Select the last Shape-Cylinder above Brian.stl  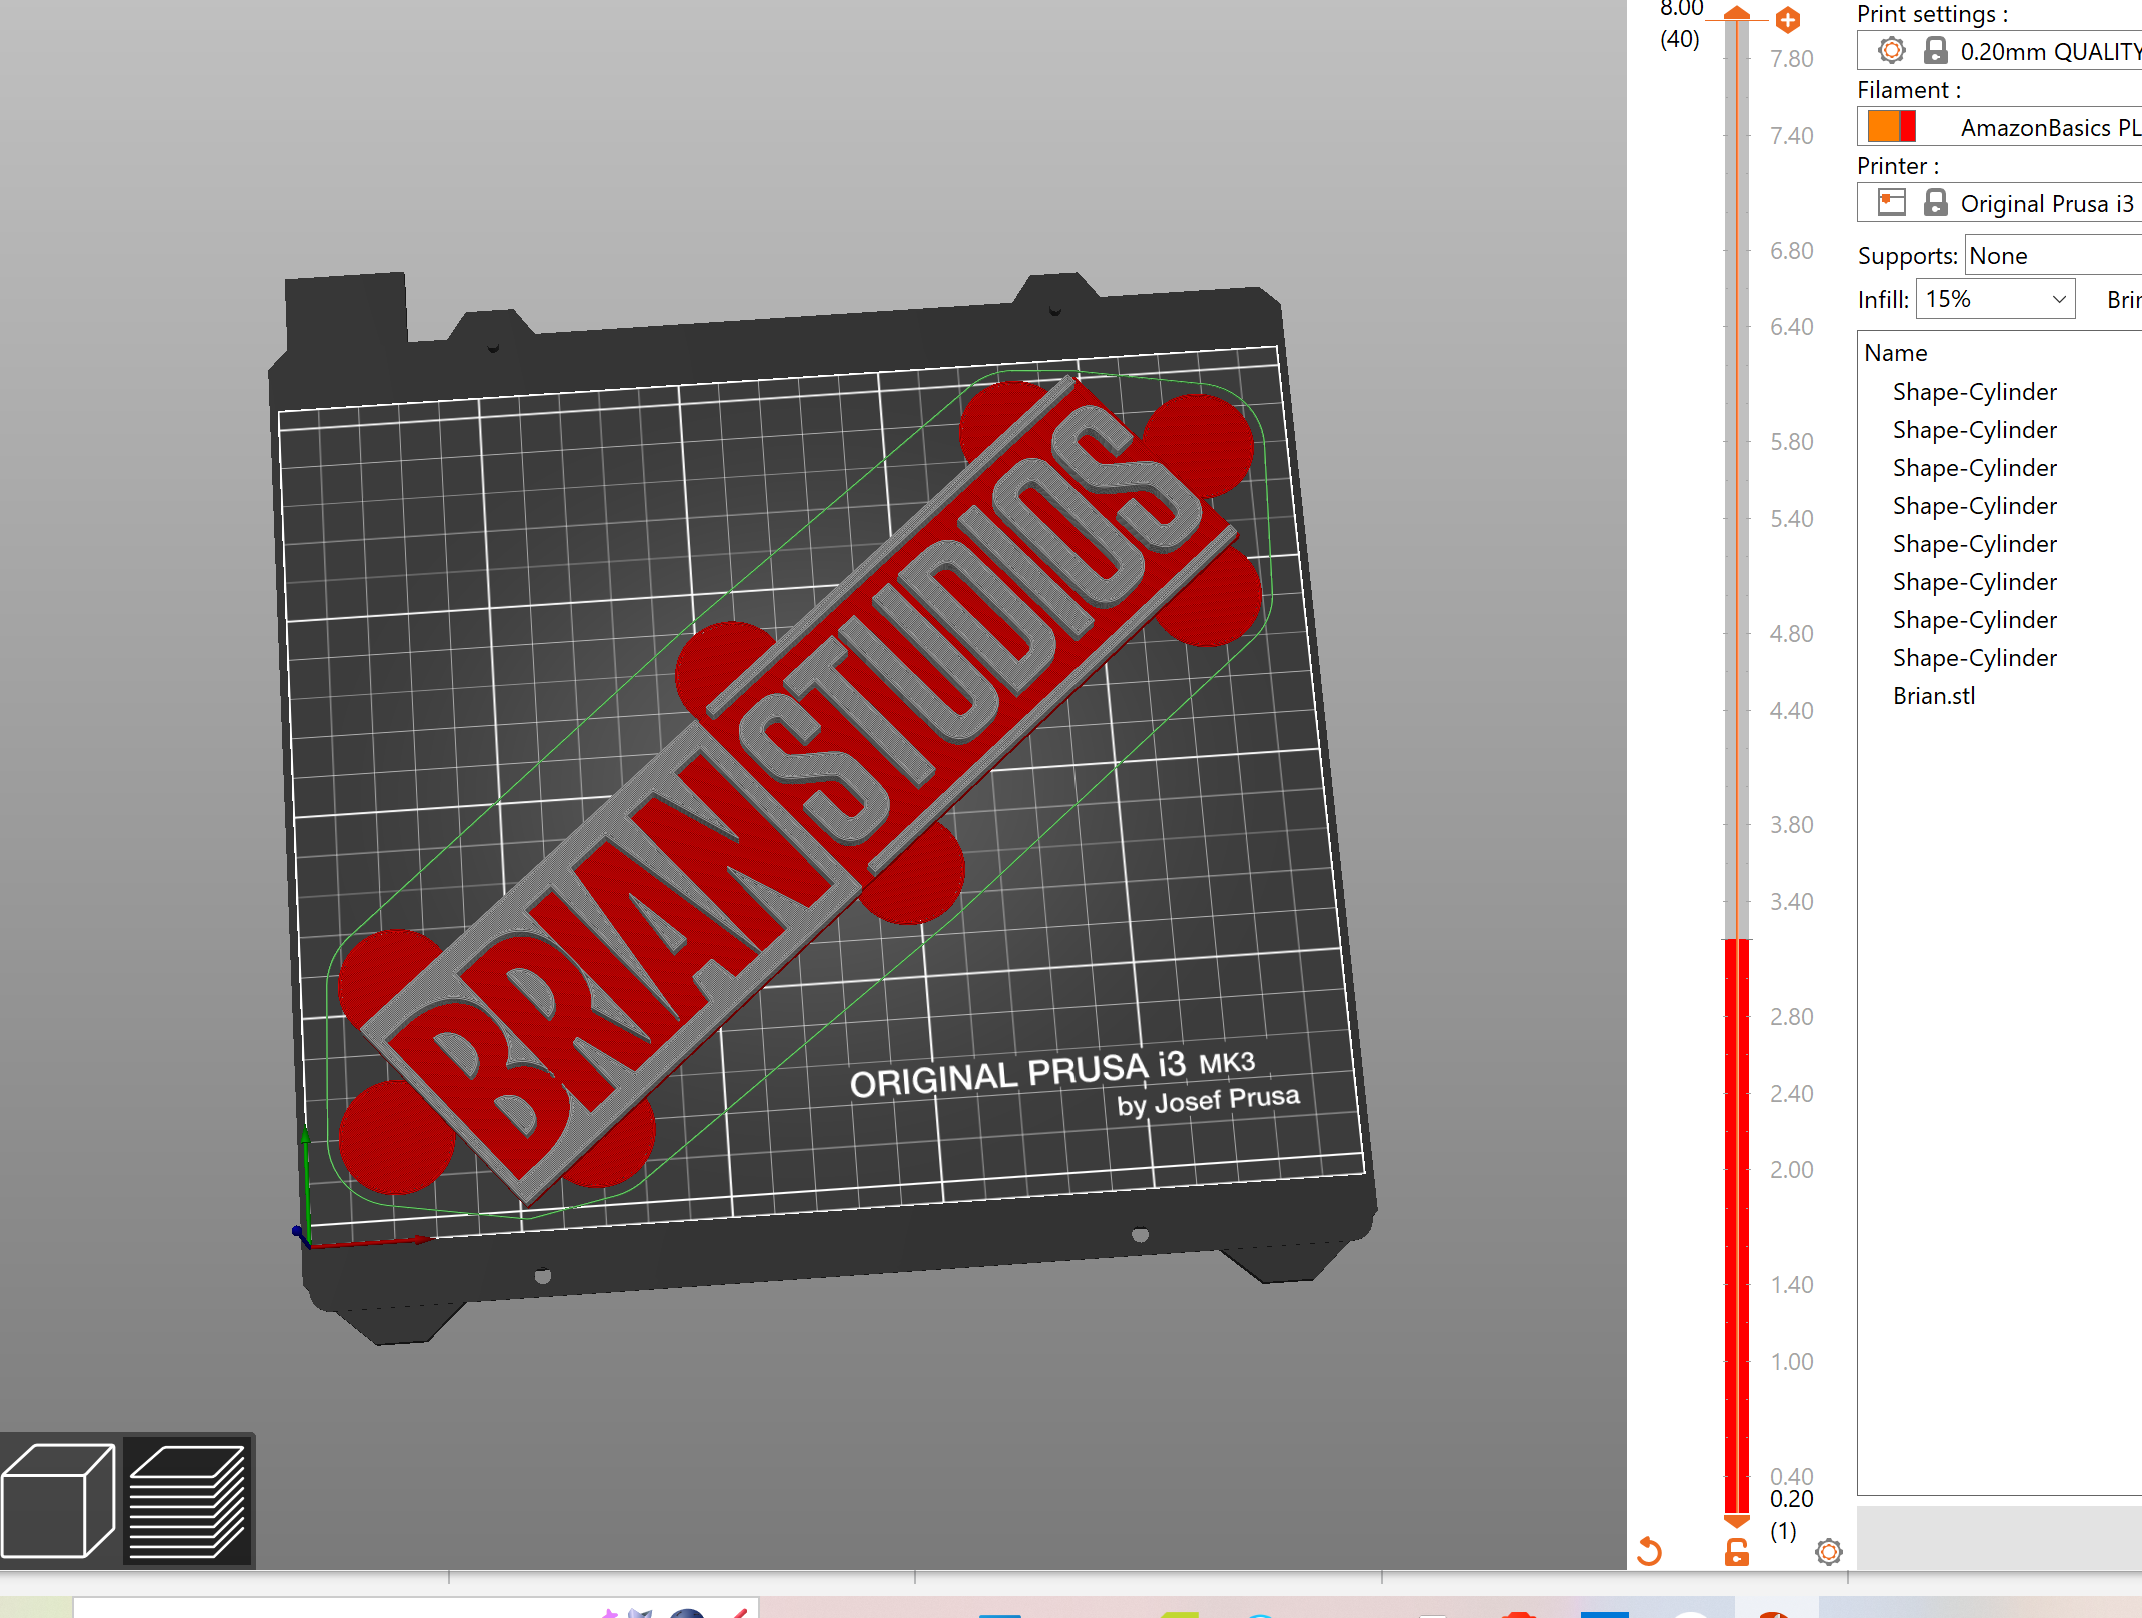[1975, 658]
